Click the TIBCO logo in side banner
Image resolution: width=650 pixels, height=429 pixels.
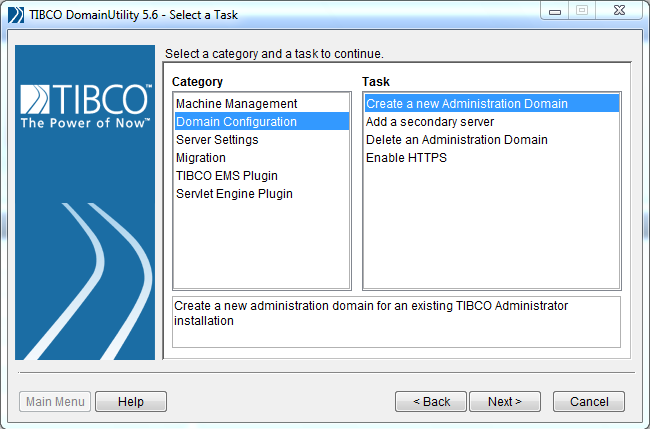pyautogui.click(x=86, y=106)
